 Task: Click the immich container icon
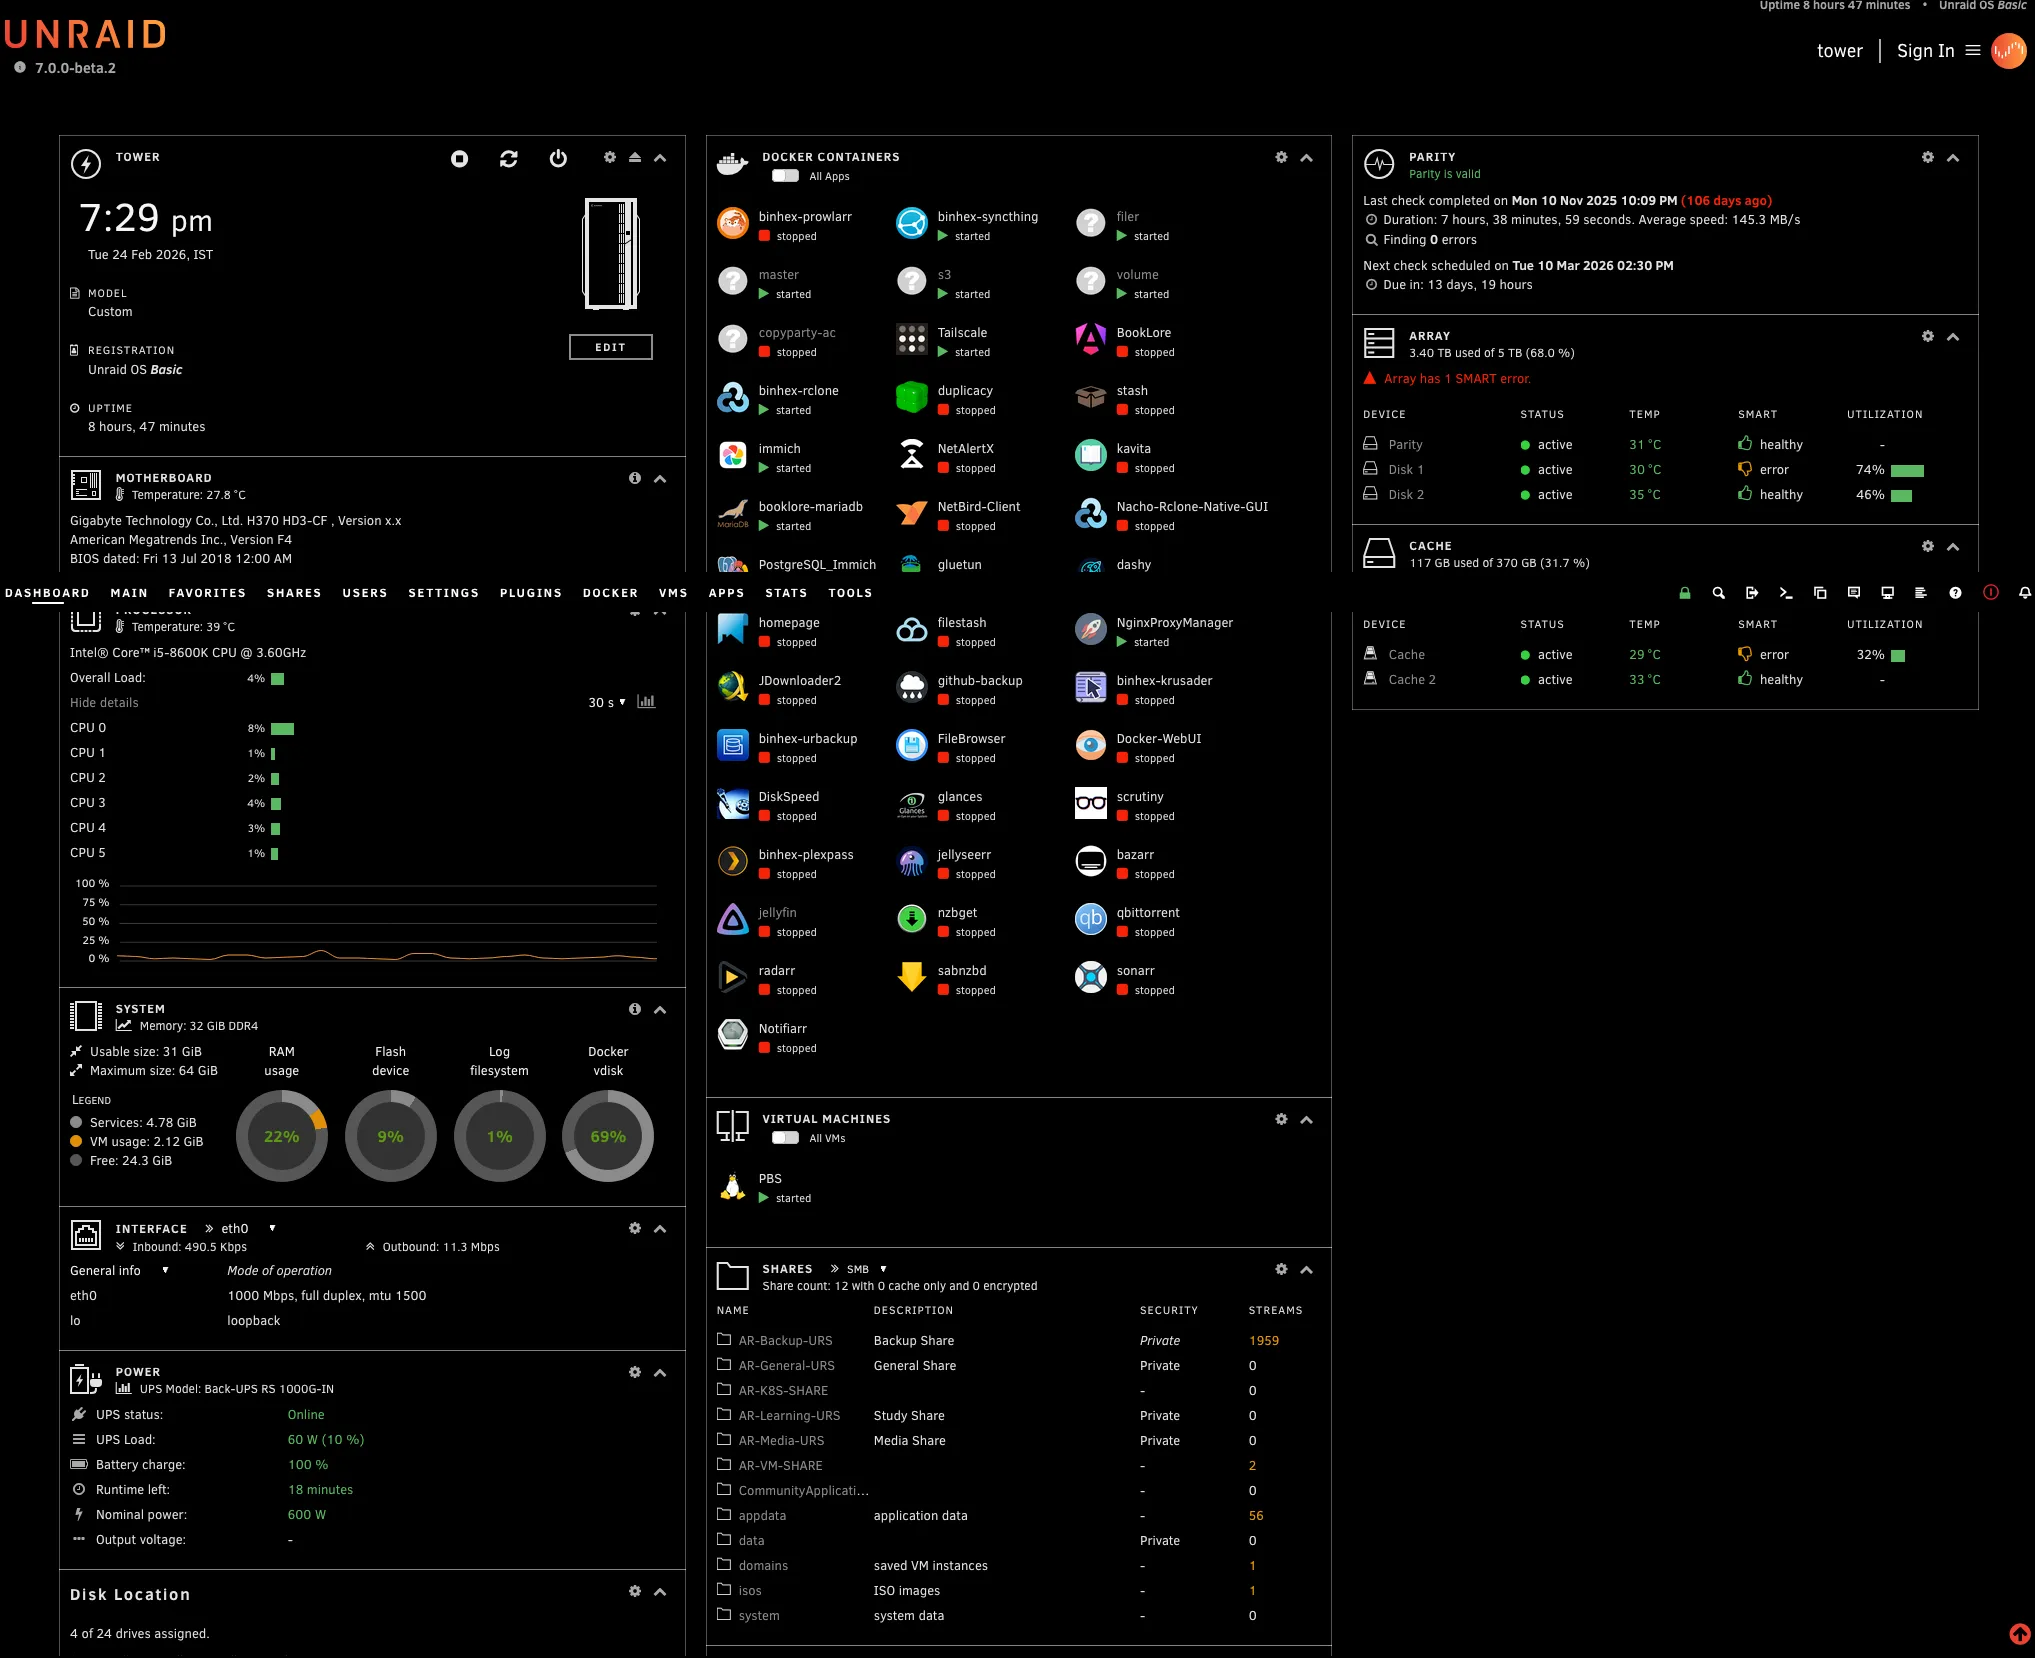[733, 456]
